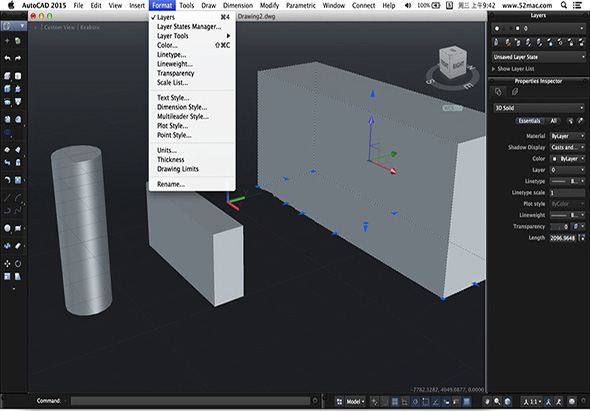This screenshot has width=590, height=411.
Task: Click the Spotlight search magnifier in menu bar
Action: (563, 5)
